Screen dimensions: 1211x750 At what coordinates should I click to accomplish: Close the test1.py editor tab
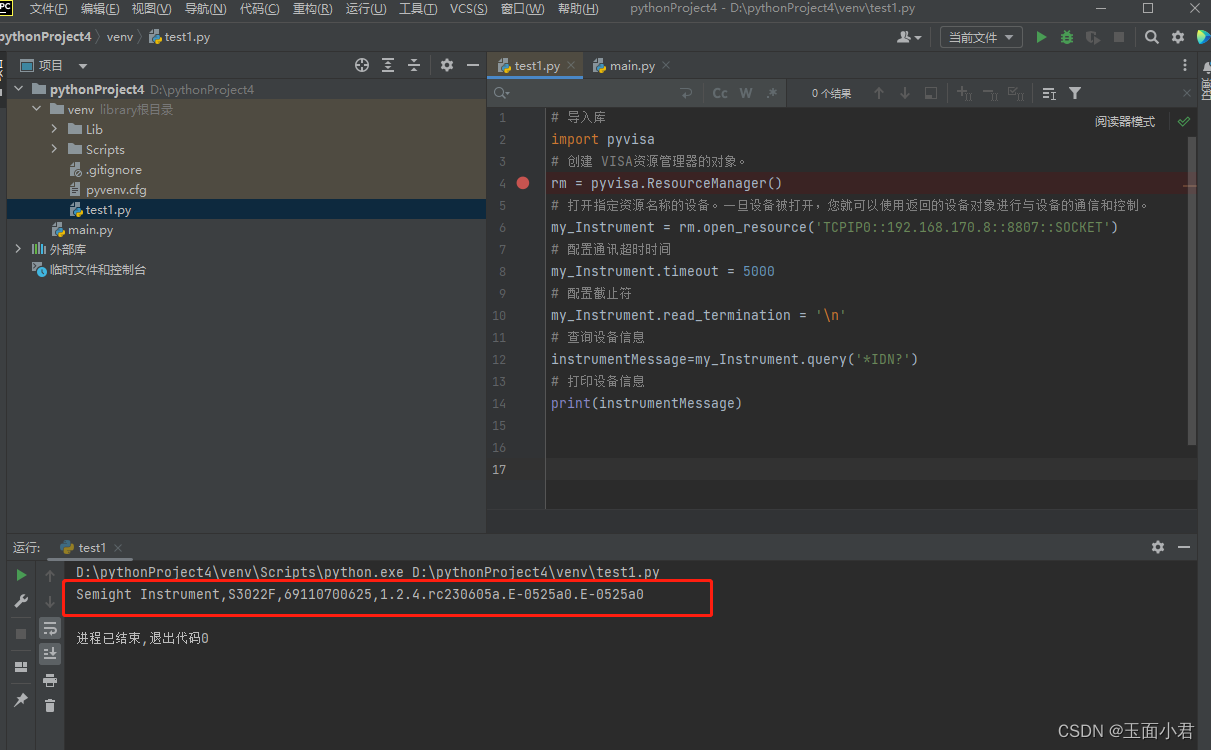tap(571, 66)
